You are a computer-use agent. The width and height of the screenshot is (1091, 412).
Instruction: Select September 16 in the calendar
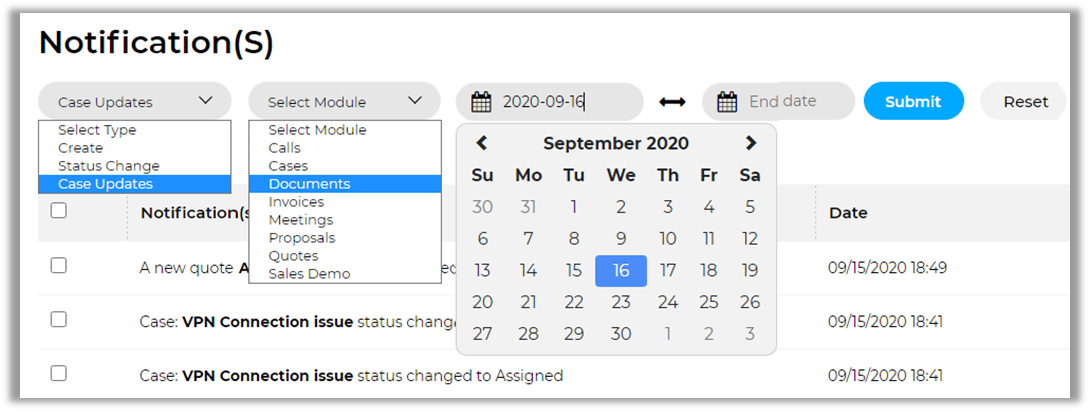click(x=621, y=270)
